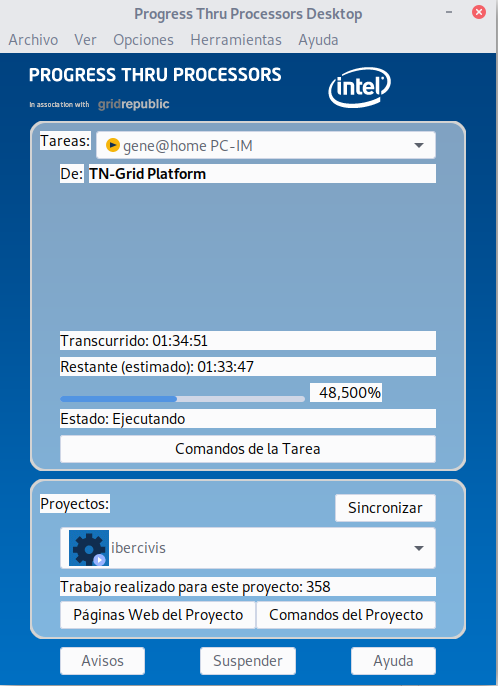The width and height of the screenshot is (498, 686).
Task: Close the window with red X
Action: click(479, 12)
